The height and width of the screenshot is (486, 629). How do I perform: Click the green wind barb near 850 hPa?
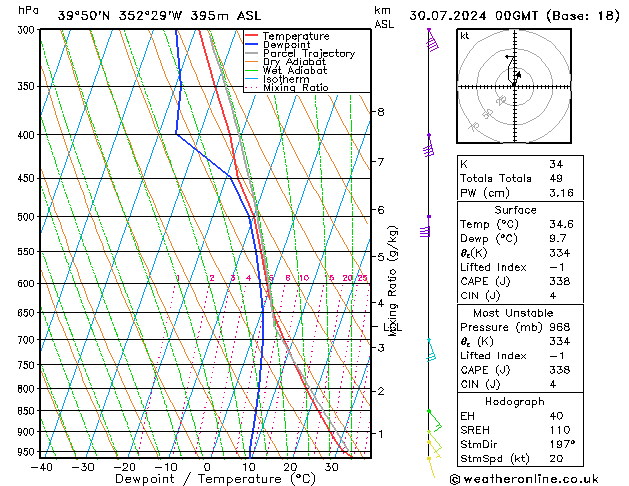[x=432, y=422]
